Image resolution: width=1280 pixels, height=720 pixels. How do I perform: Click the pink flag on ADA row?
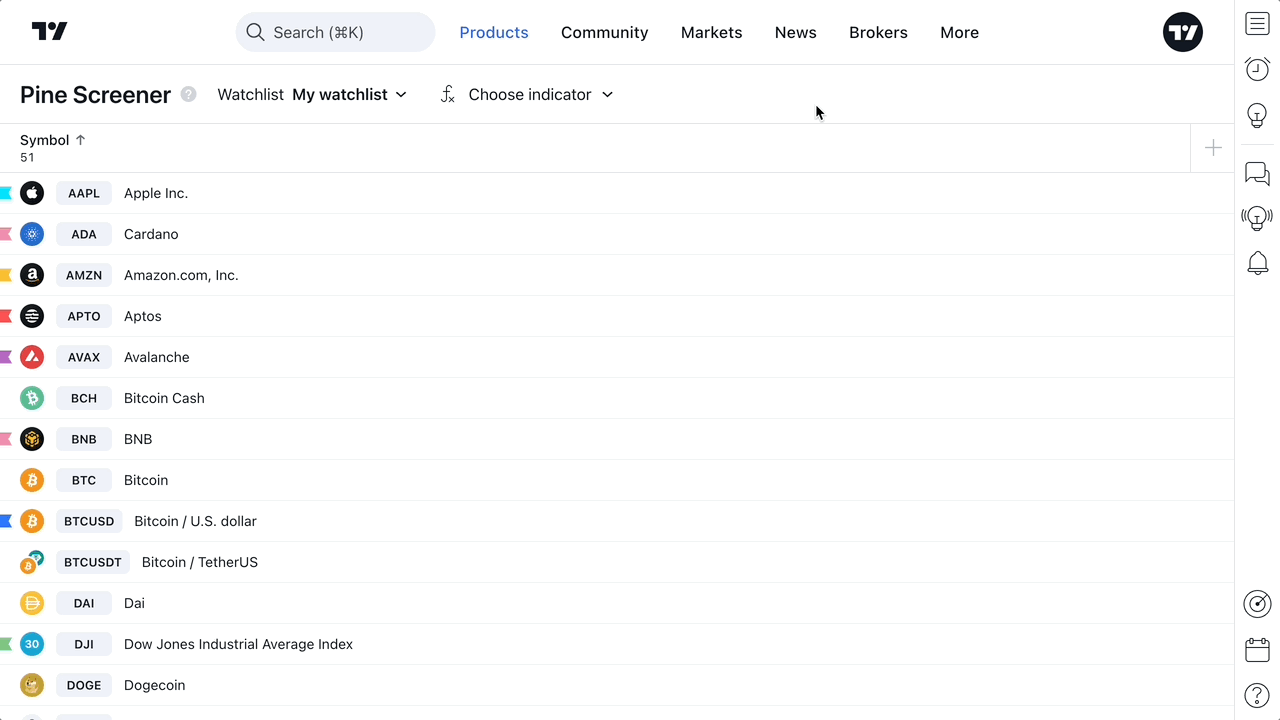click(6, 234)
